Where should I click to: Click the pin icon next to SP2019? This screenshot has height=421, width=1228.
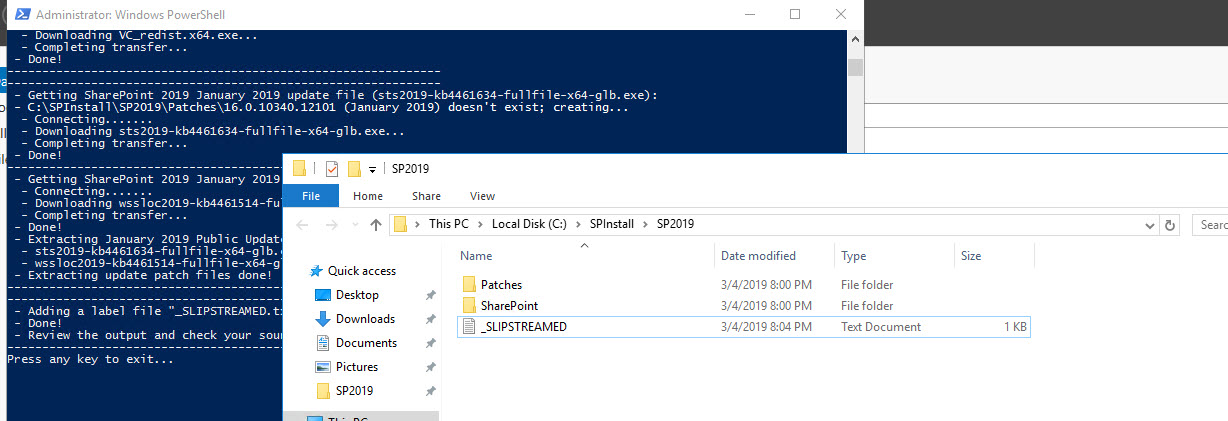click(430, 391)
